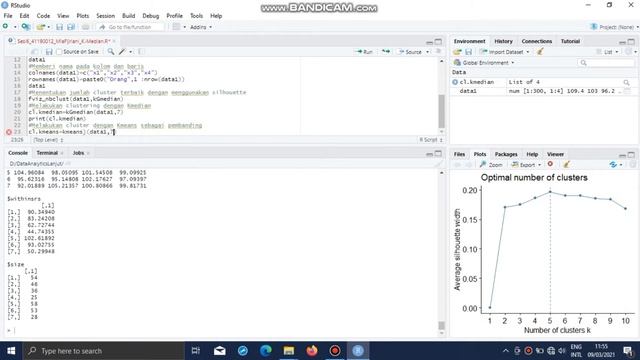Image resolution: width=640 pixels, height=360 pixels.
Task: Save workspace in Environment pane
Action: click(x=469, y=52)
